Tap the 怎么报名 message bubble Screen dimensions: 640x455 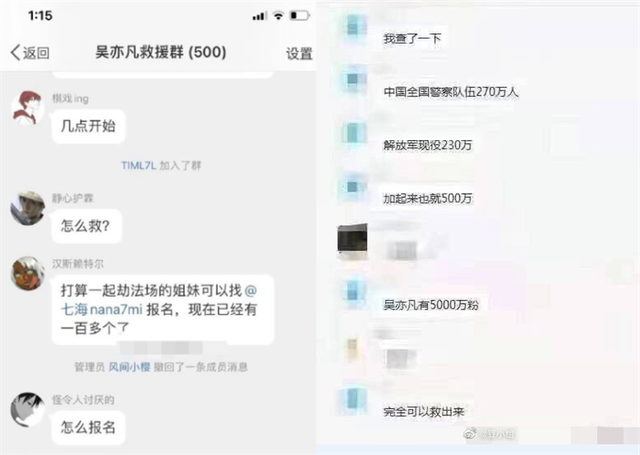tap(88, 427)
